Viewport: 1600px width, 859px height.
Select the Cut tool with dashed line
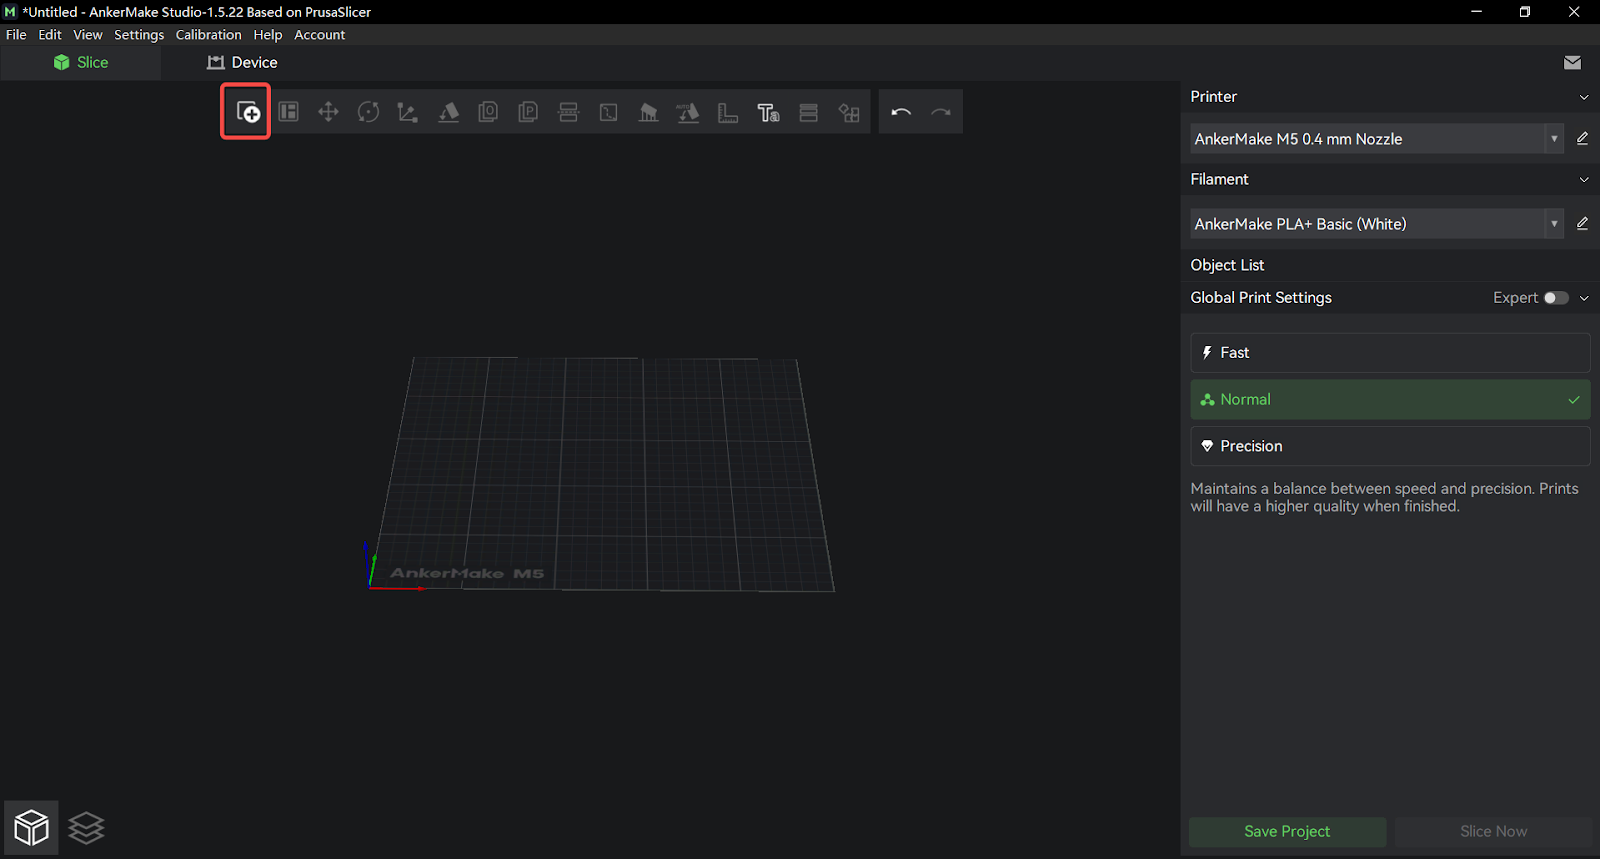(568, 112)
